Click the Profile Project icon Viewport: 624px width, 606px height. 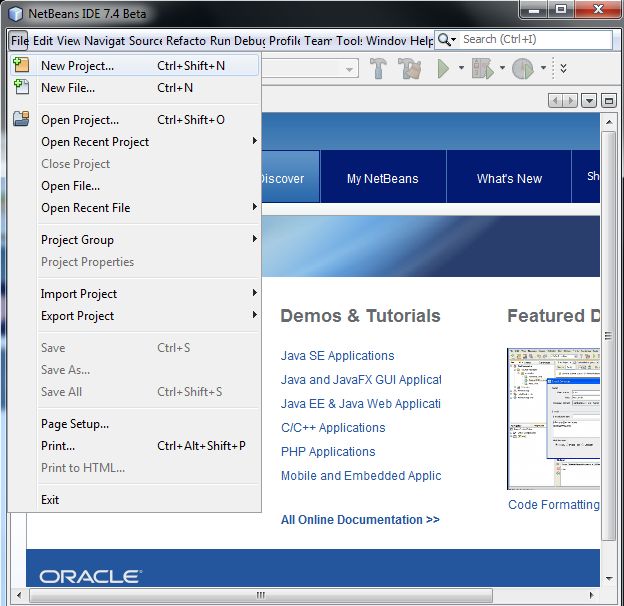point(522,68)
